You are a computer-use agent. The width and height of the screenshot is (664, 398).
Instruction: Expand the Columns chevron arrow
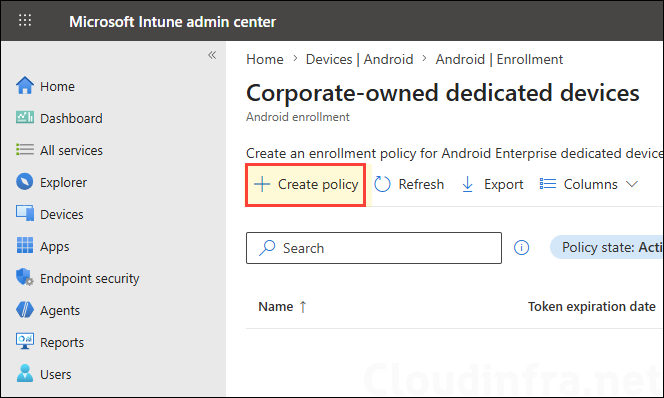pyautogui.click(x=632, y=184)
